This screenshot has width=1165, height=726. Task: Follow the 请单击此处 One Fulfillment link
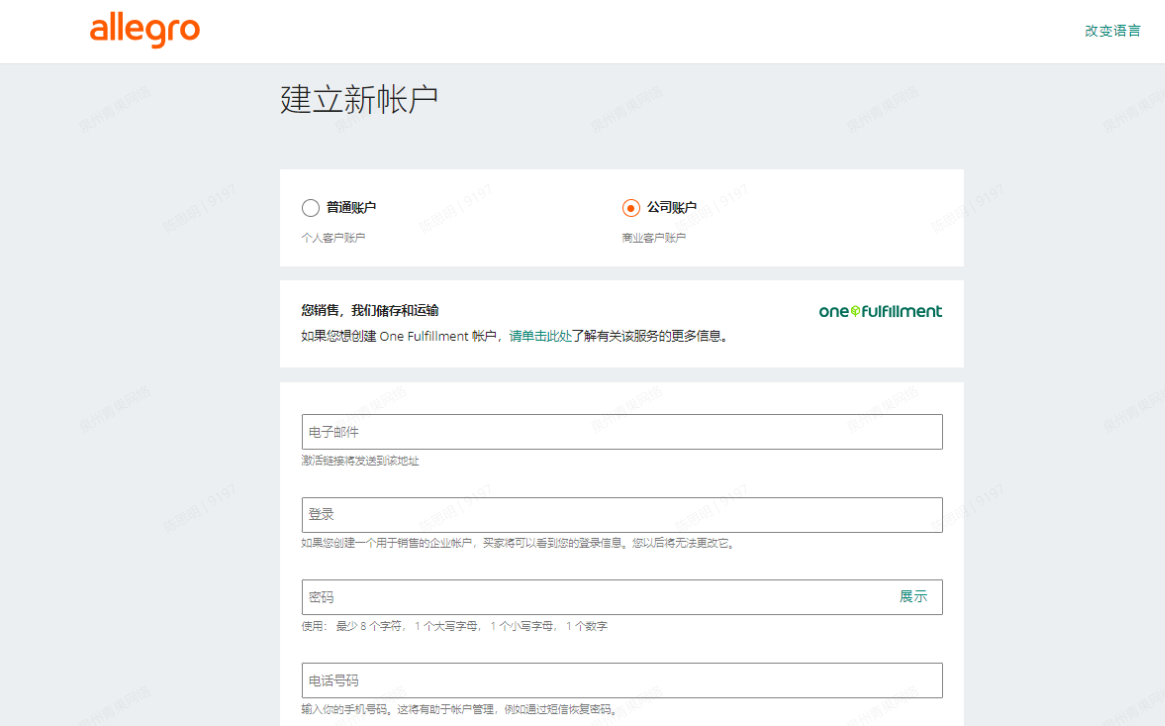[540, 337]
